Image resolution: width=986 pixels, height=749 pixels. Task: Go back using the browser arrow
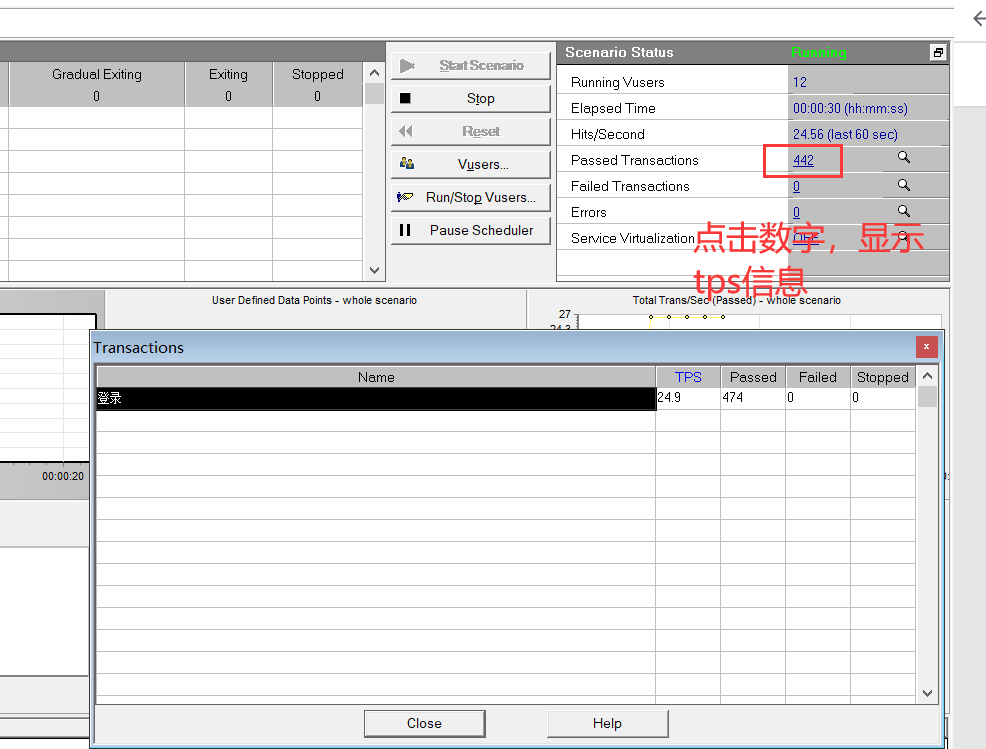click(977, 19)
